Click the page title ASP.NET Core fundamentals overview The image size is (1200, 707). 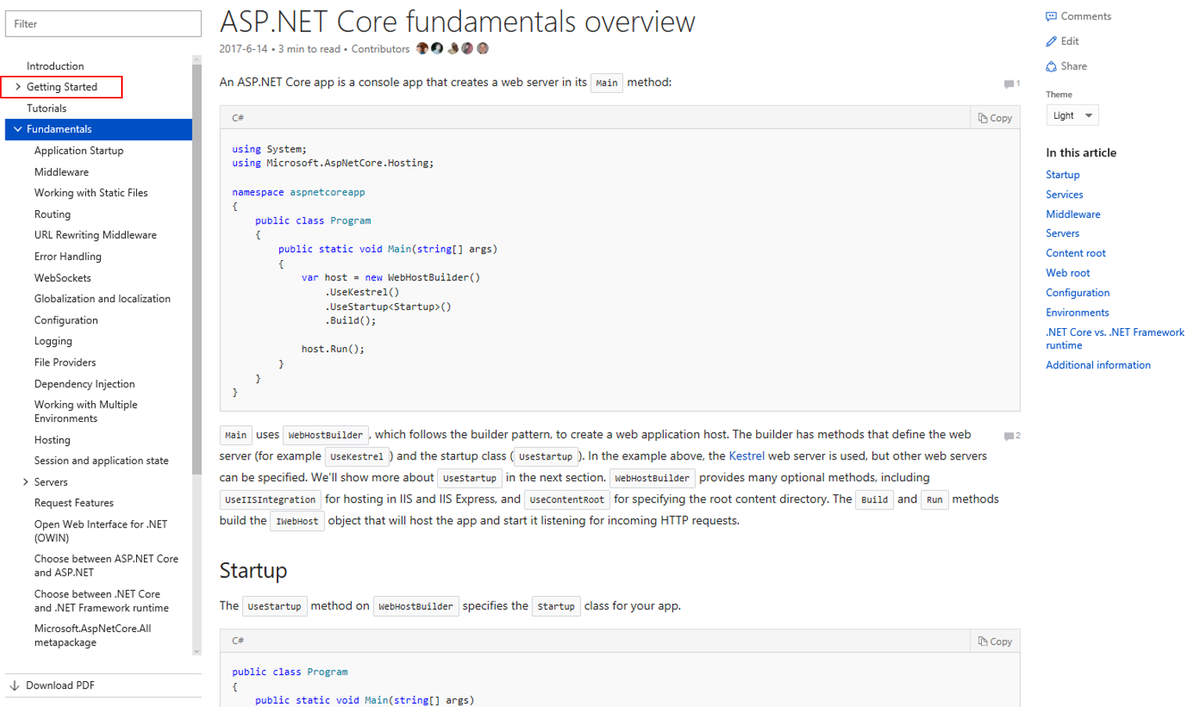tap(457, 21)
